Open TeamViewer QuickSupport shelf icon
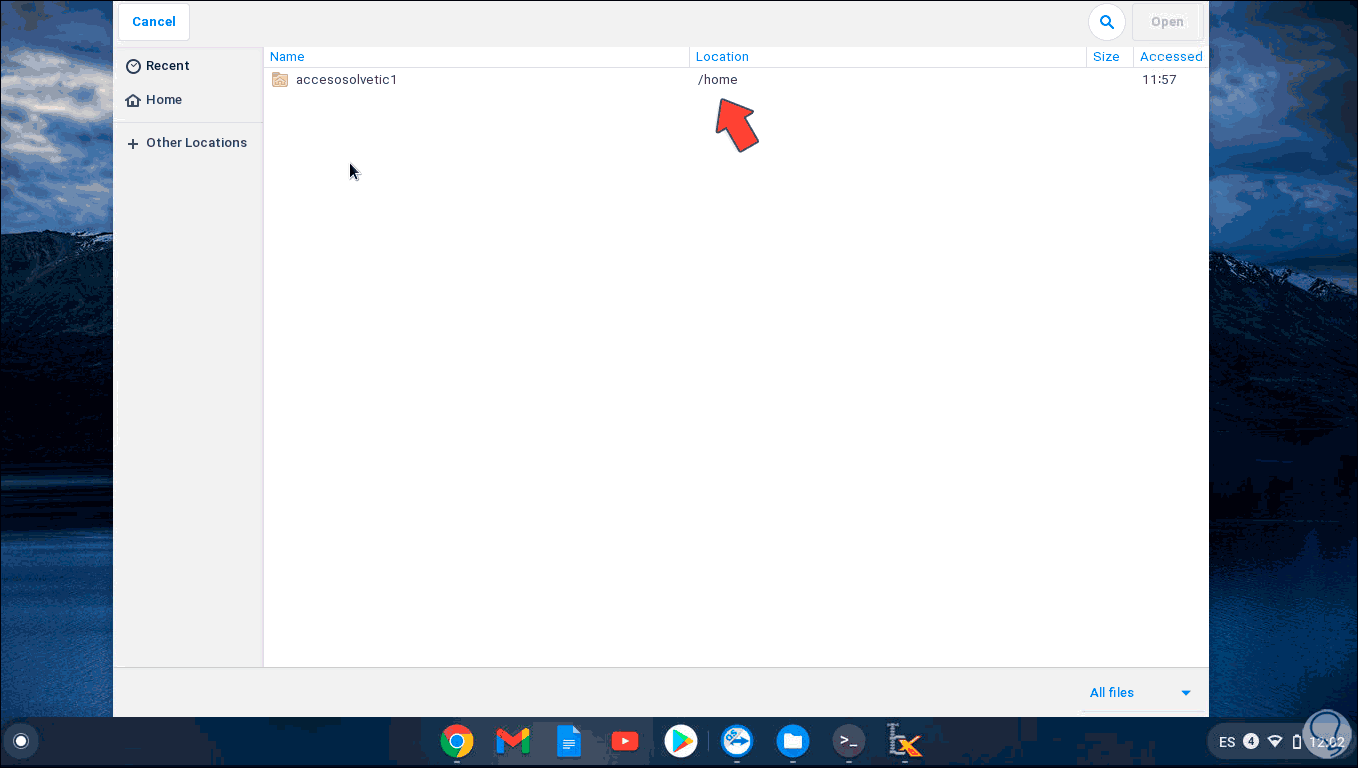Image resolution: width=1358 pixels, height=768 pixels. (737, 742)
